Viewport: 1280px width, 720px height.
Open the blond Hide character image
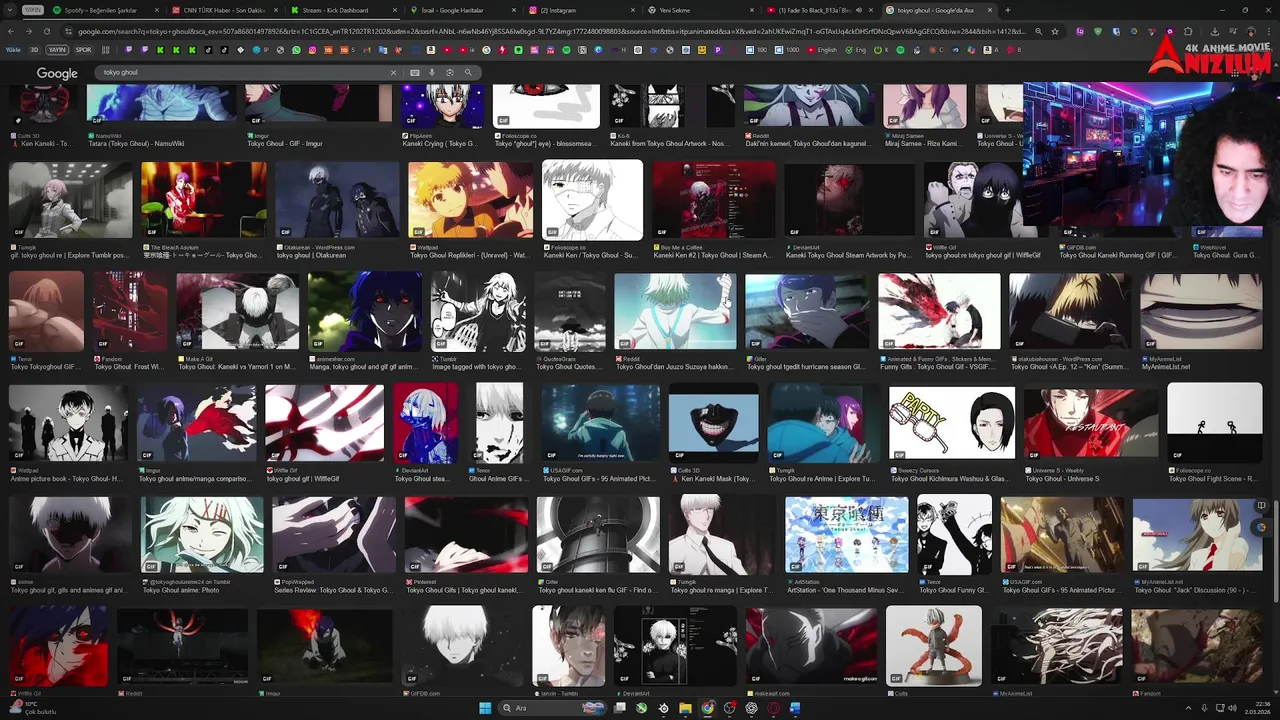click(x=470, y=200)
